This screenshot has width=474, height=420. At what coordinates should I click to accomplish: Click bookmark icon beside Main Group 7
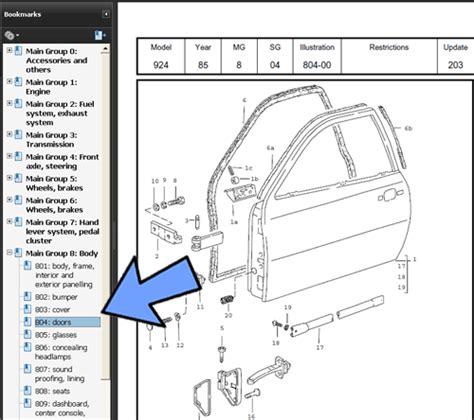click(x=18, y=222)
